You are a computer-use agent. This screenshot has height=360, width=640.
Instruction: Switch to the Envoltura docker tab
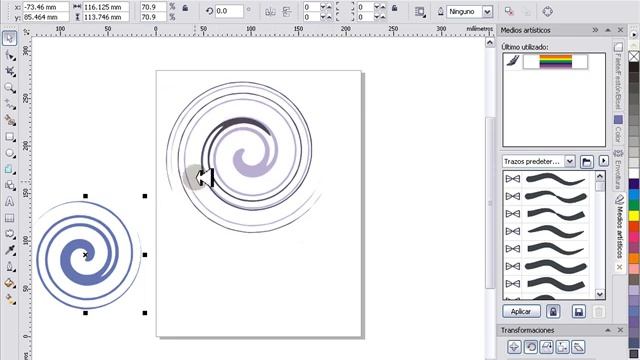618,169
